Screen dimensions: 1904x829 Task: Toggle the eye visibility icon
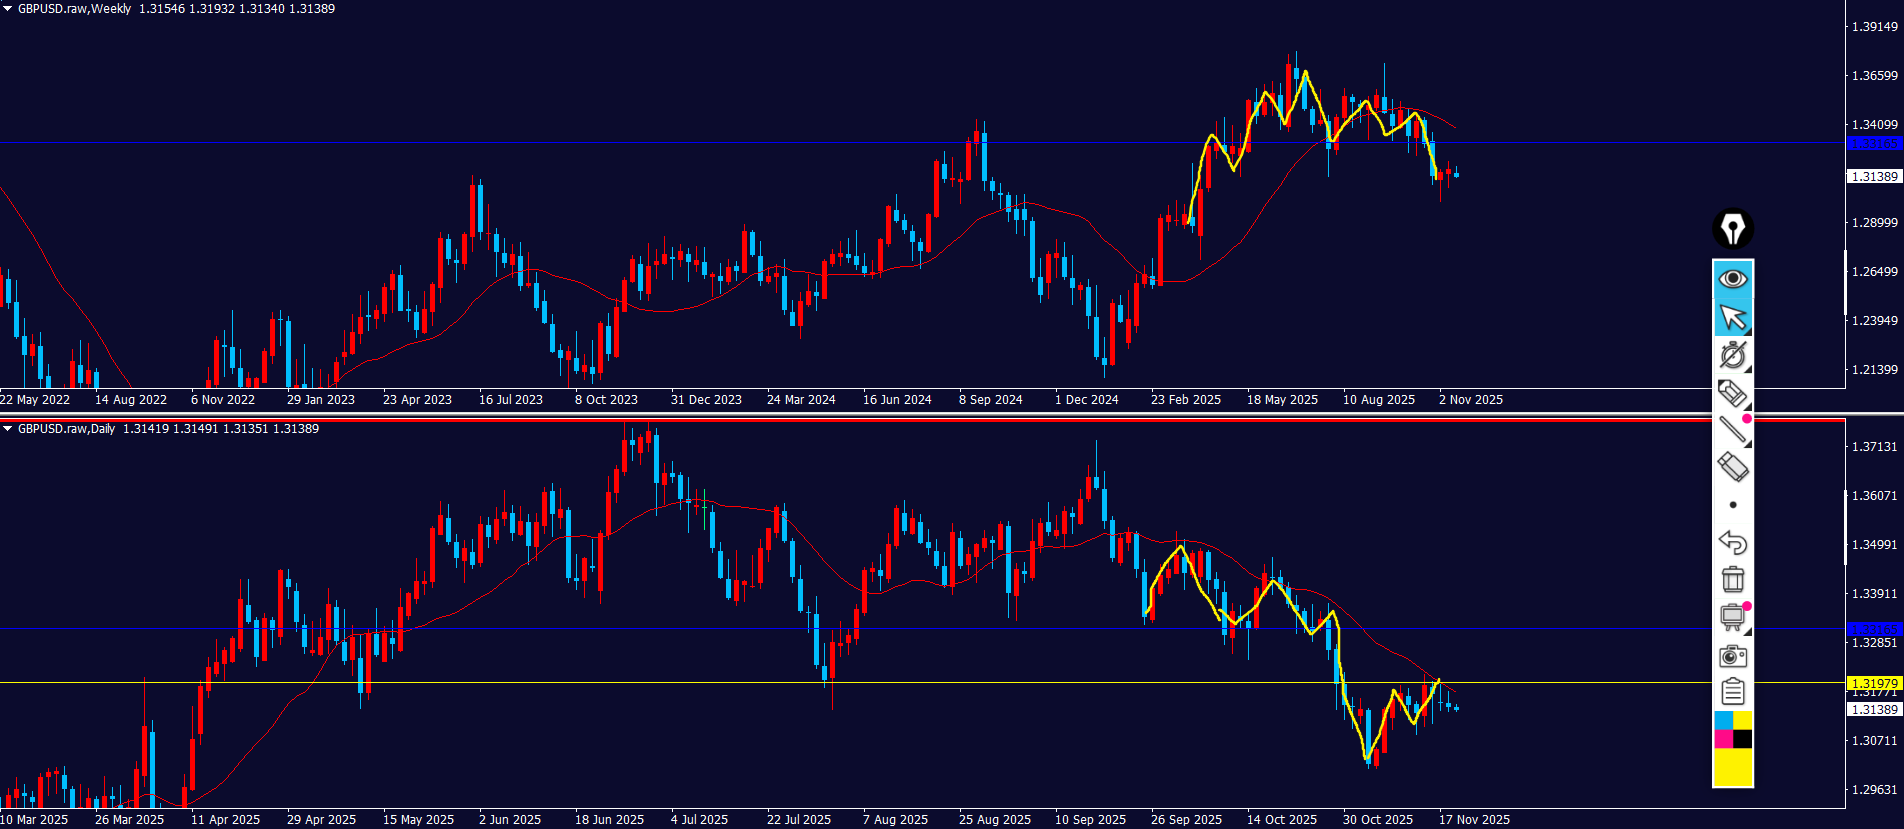pos(1732,278)
